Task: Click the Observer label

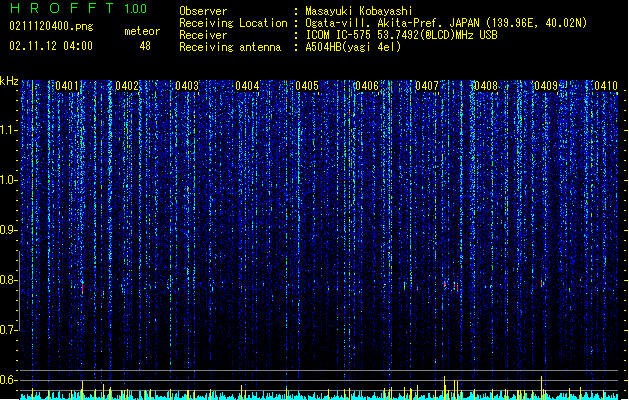Action: click(203, 11)
